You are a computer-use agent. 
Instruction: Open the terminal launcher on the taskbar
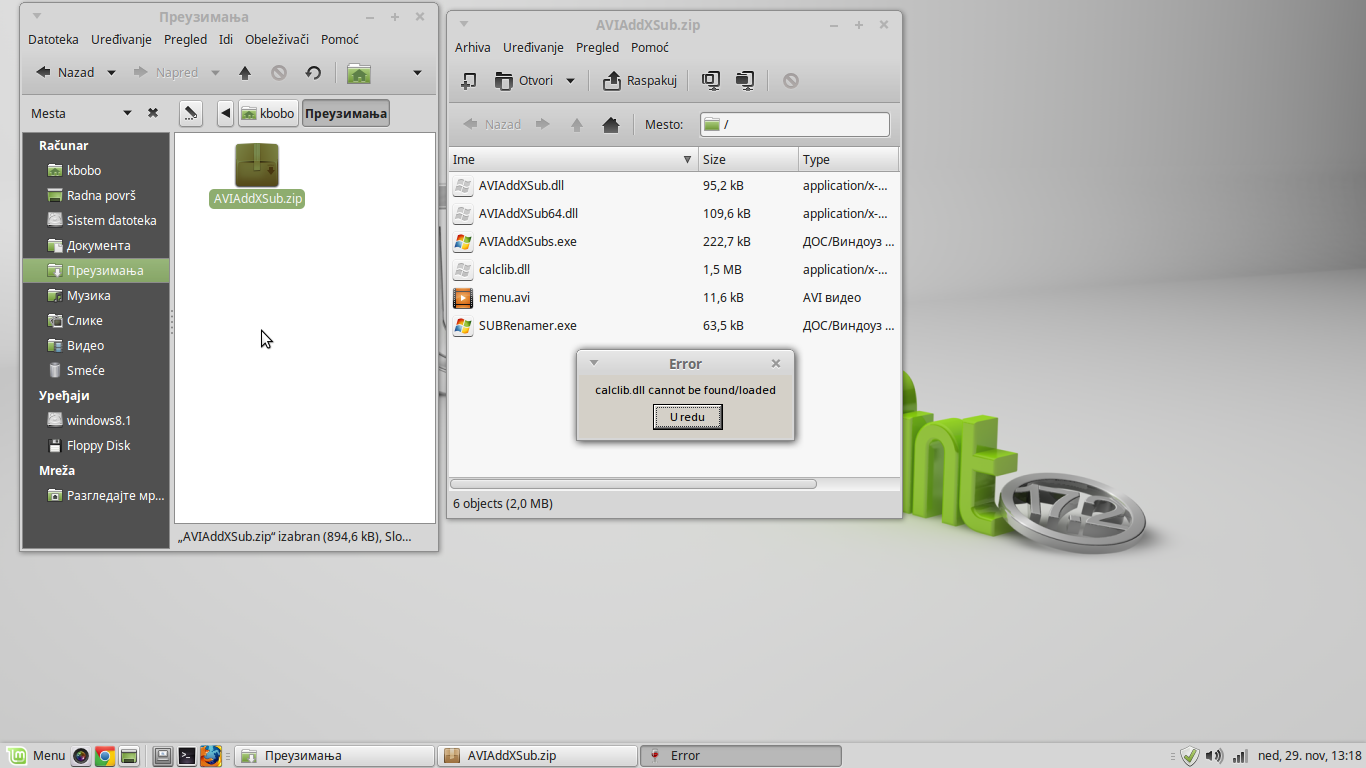[186, 756]
